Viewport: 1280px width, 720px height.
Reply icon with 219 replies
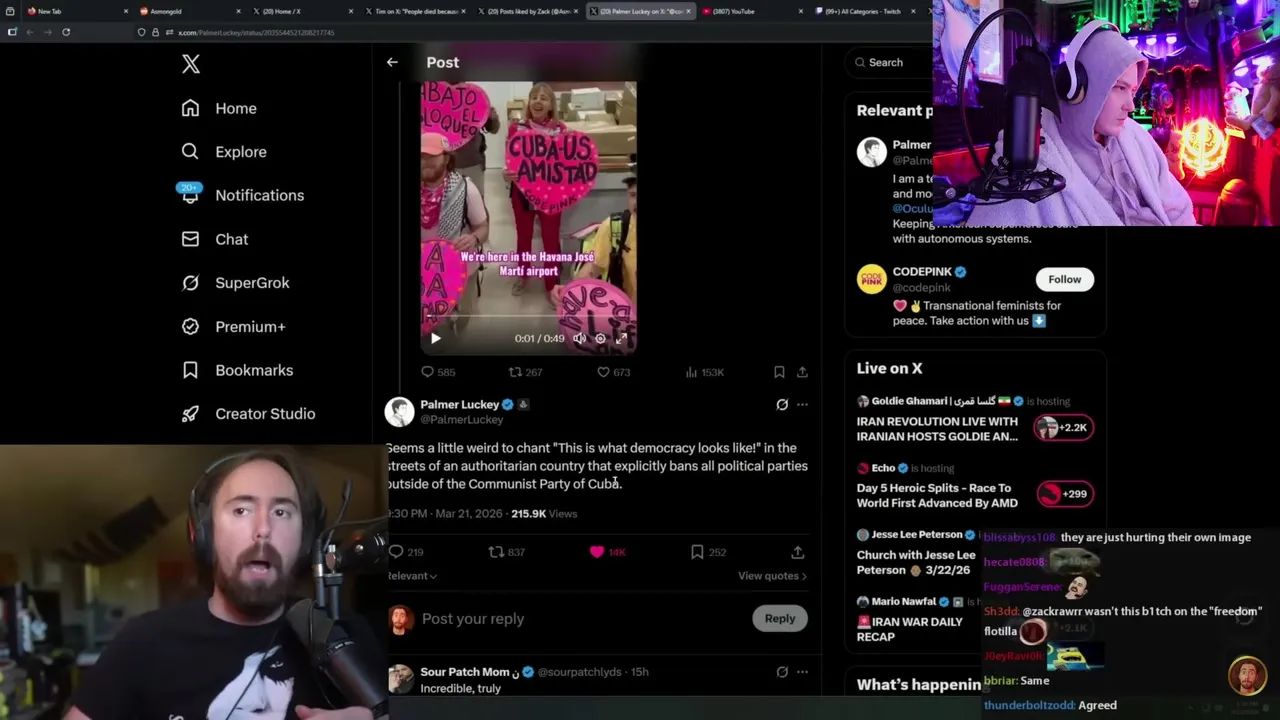pyautogui.click(x=406, y=552)
